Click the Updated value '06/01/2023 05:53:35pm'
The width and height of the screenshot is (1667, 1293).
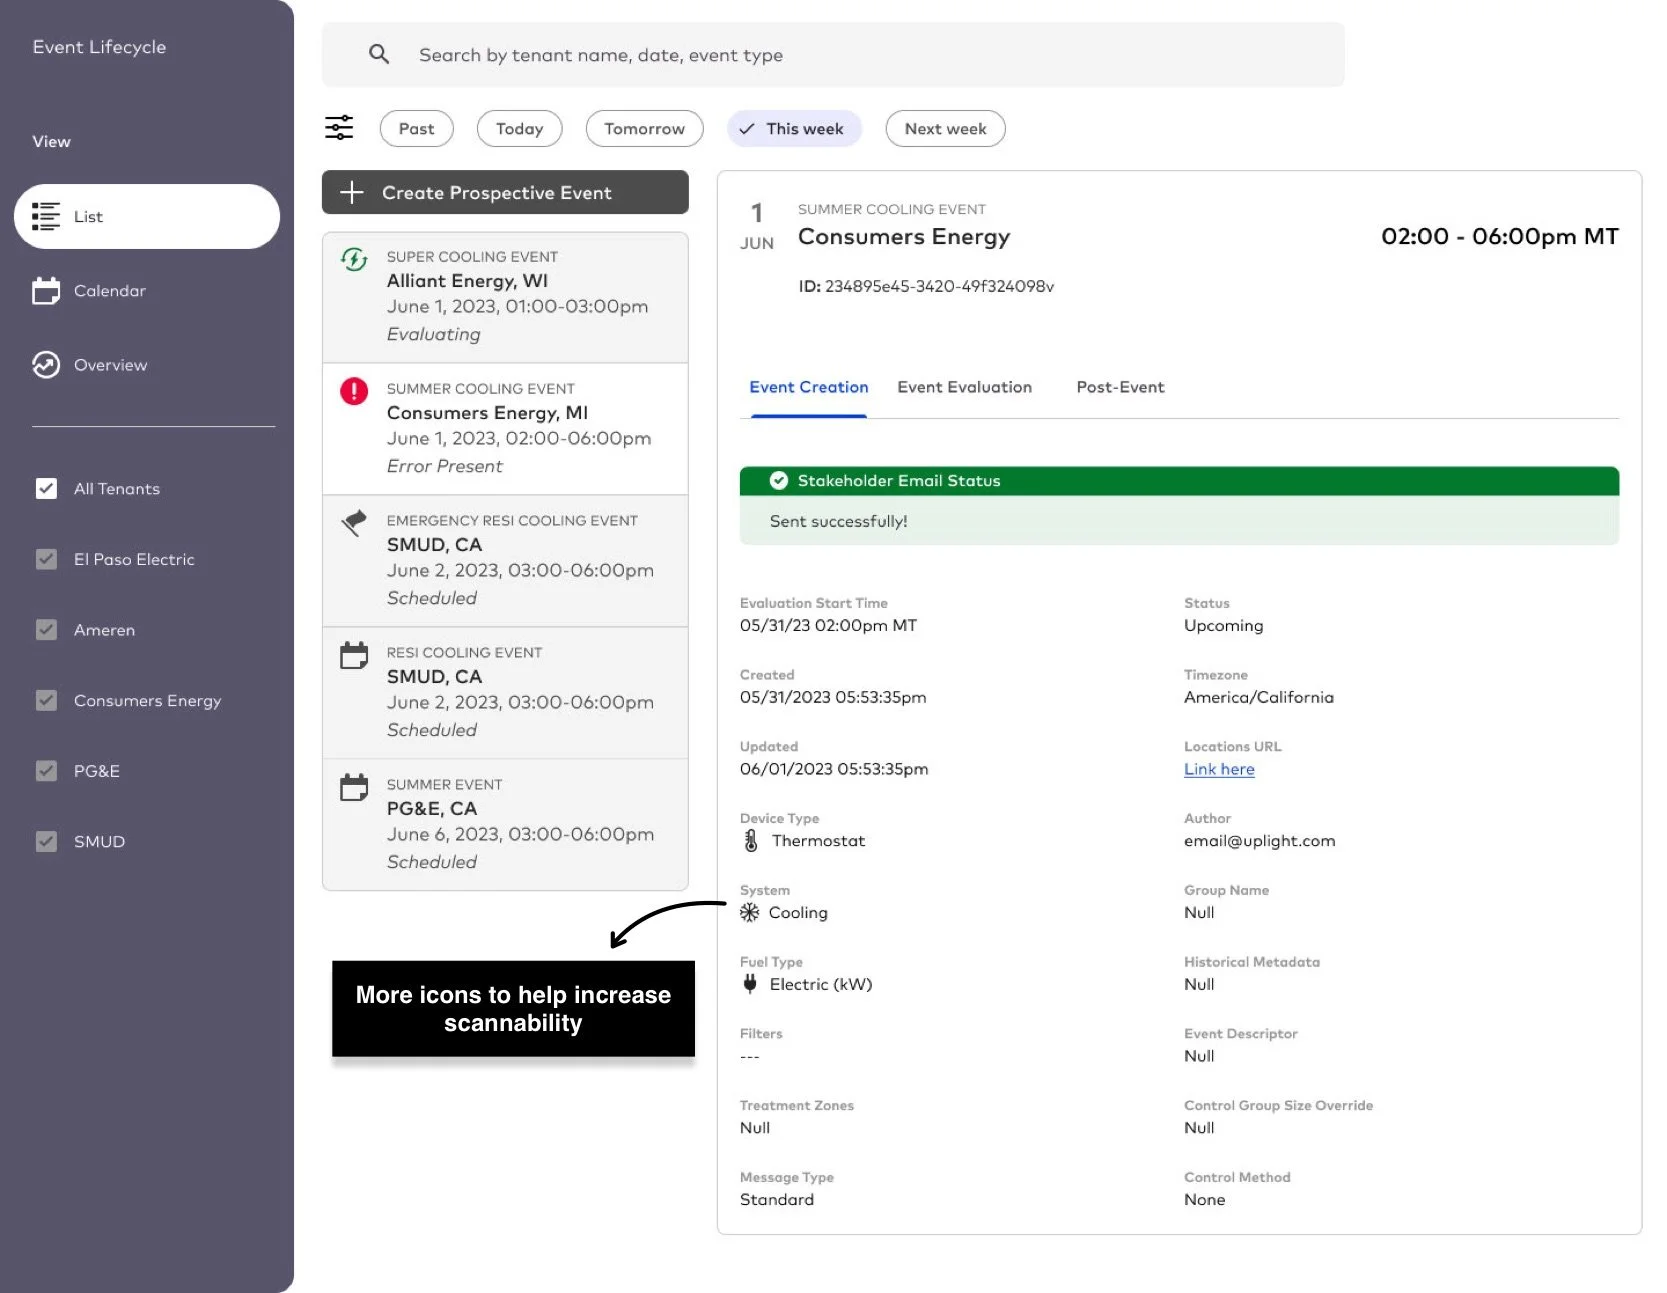pyautogui.click(x=834, y=769)
